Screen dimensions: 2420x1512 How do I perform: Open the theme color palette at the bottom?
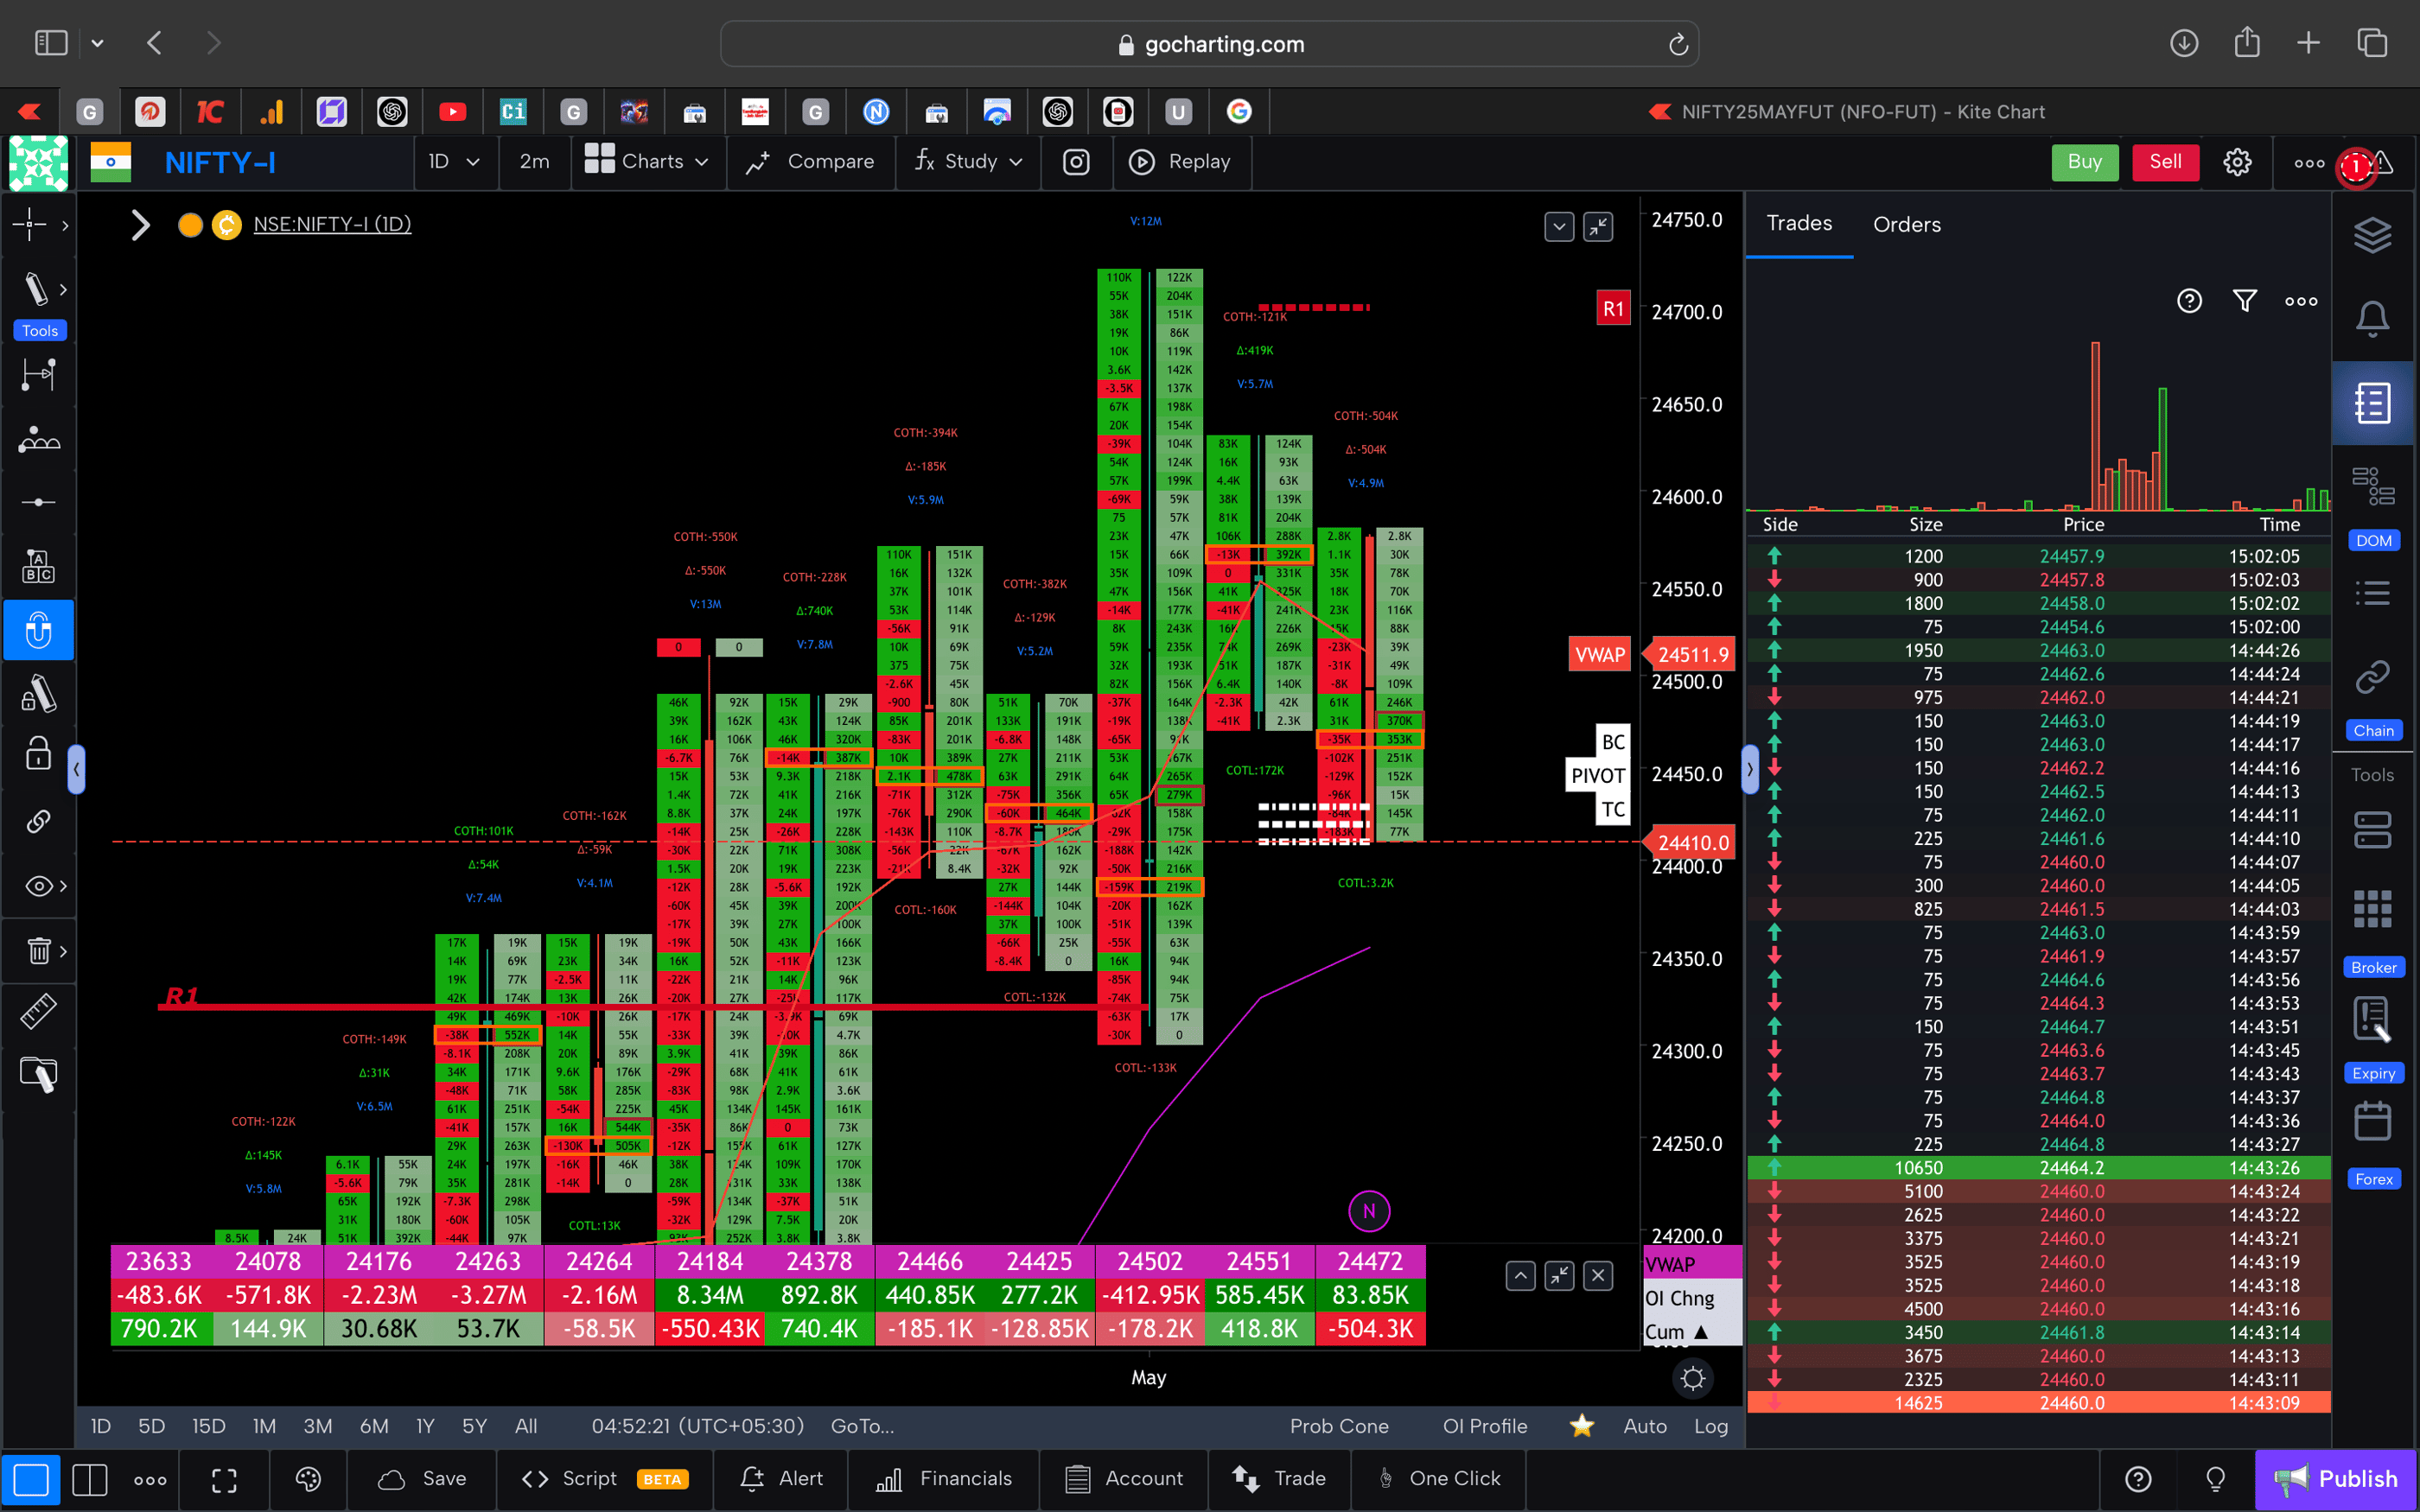click(x=308, y=1479)
